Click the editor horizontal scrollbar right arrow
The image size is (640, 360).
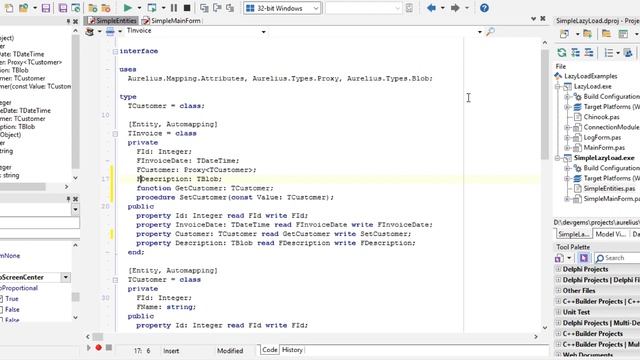(x=536, y=337)
